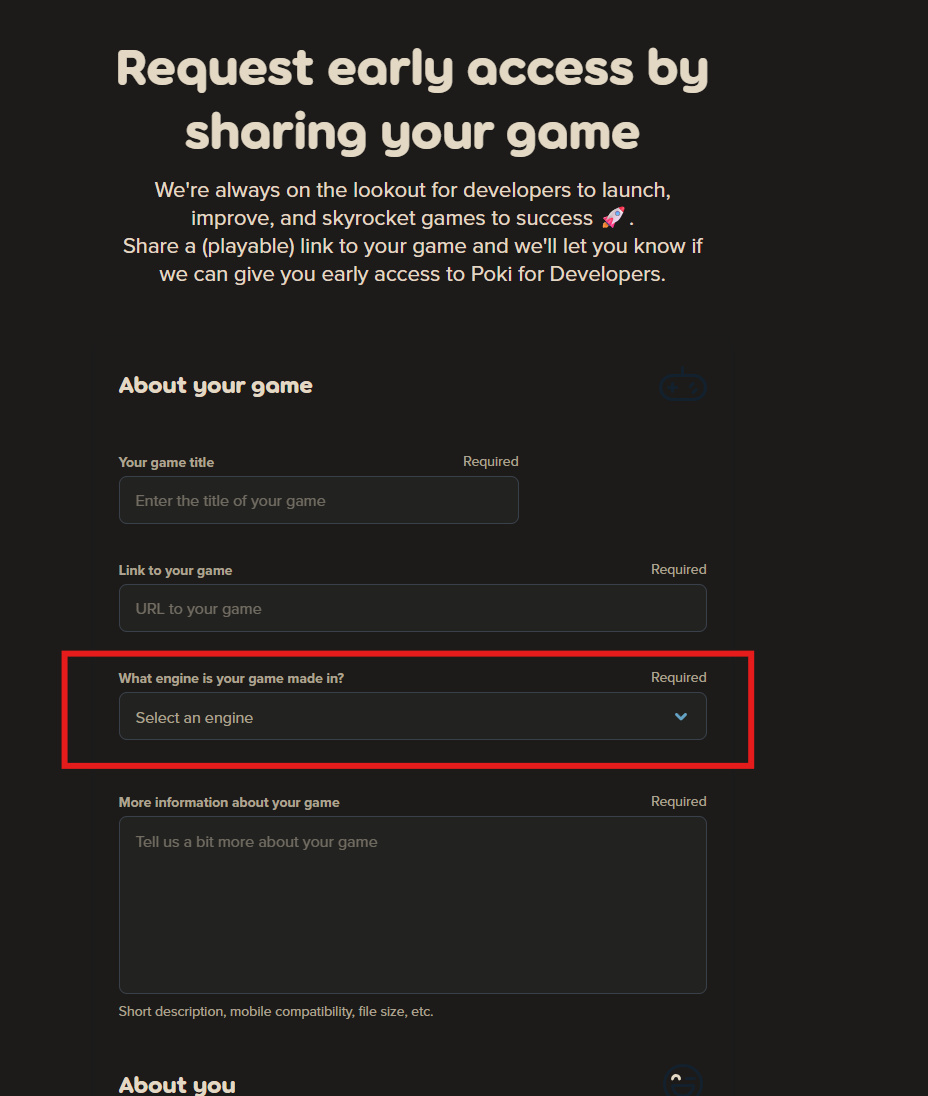Click the smiley face icon beside About you
This screenshot has height=1096, width=928.
683,1082
